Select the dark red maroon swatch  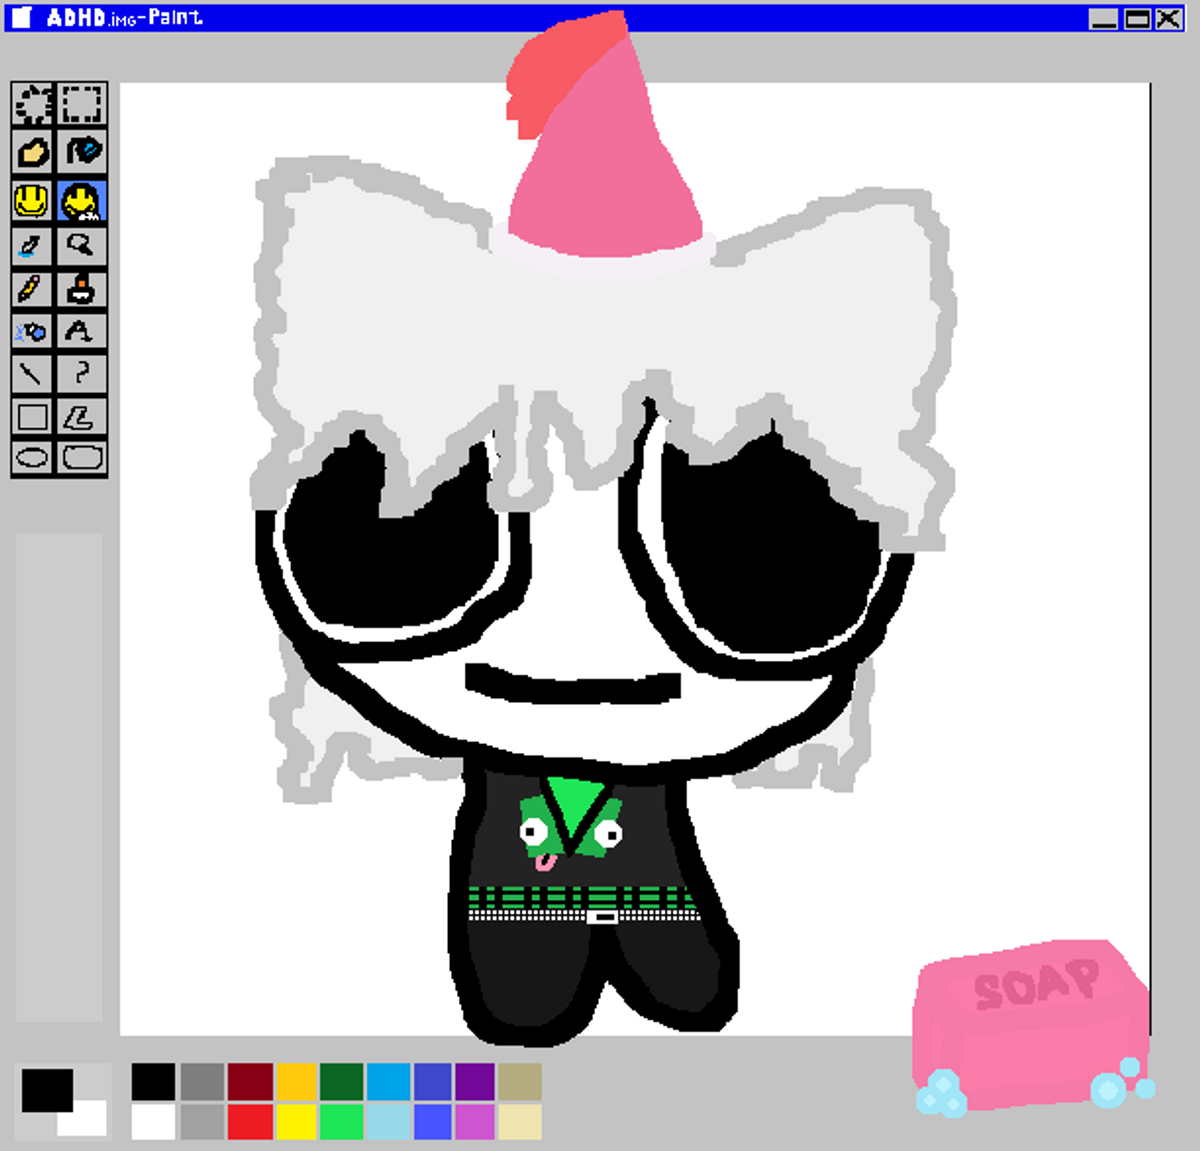pos(250,1081)
